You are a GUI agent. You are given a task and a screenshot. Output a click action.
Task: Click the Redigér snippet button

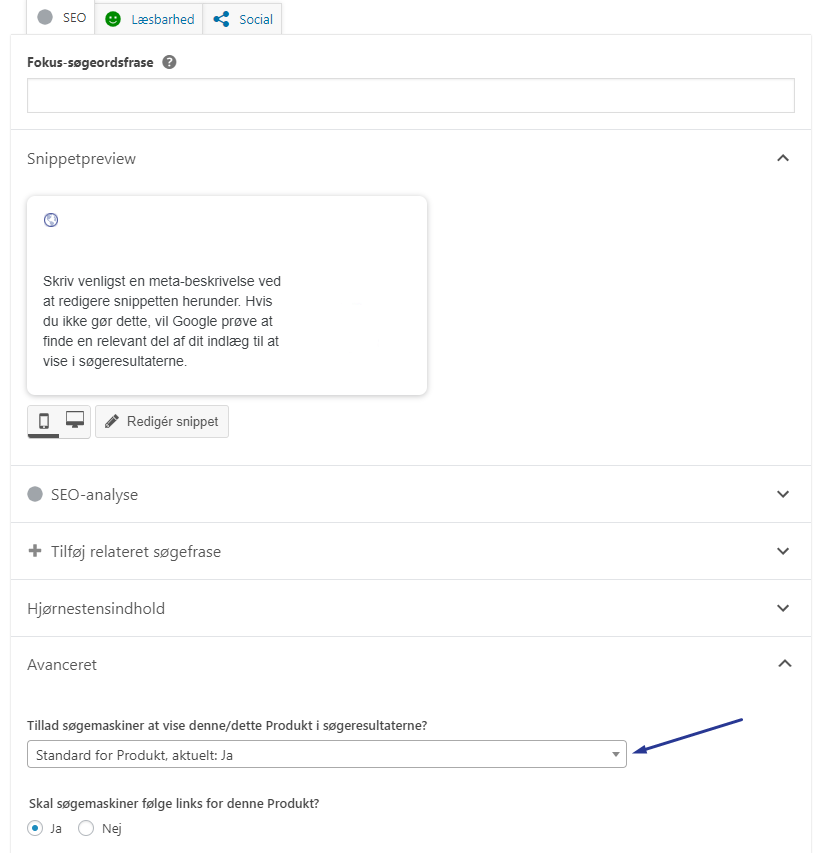click(x=162, y=421)
